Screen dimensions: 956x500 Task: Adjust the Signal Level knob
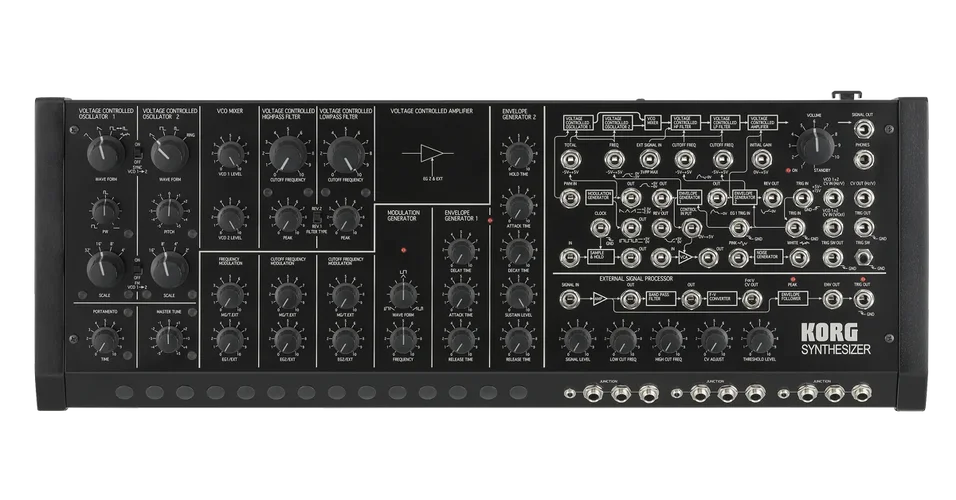(577, 340)
